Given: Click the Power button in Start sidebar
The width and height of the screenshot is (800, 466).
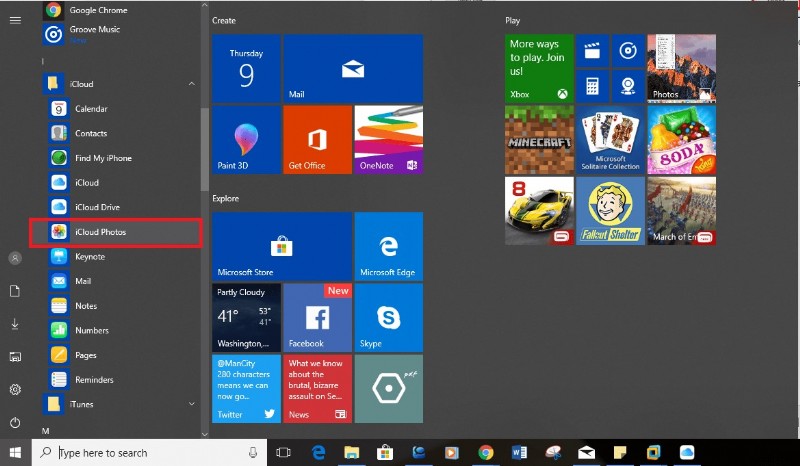Looking at the screenshot, I should [x=15, y=422].
